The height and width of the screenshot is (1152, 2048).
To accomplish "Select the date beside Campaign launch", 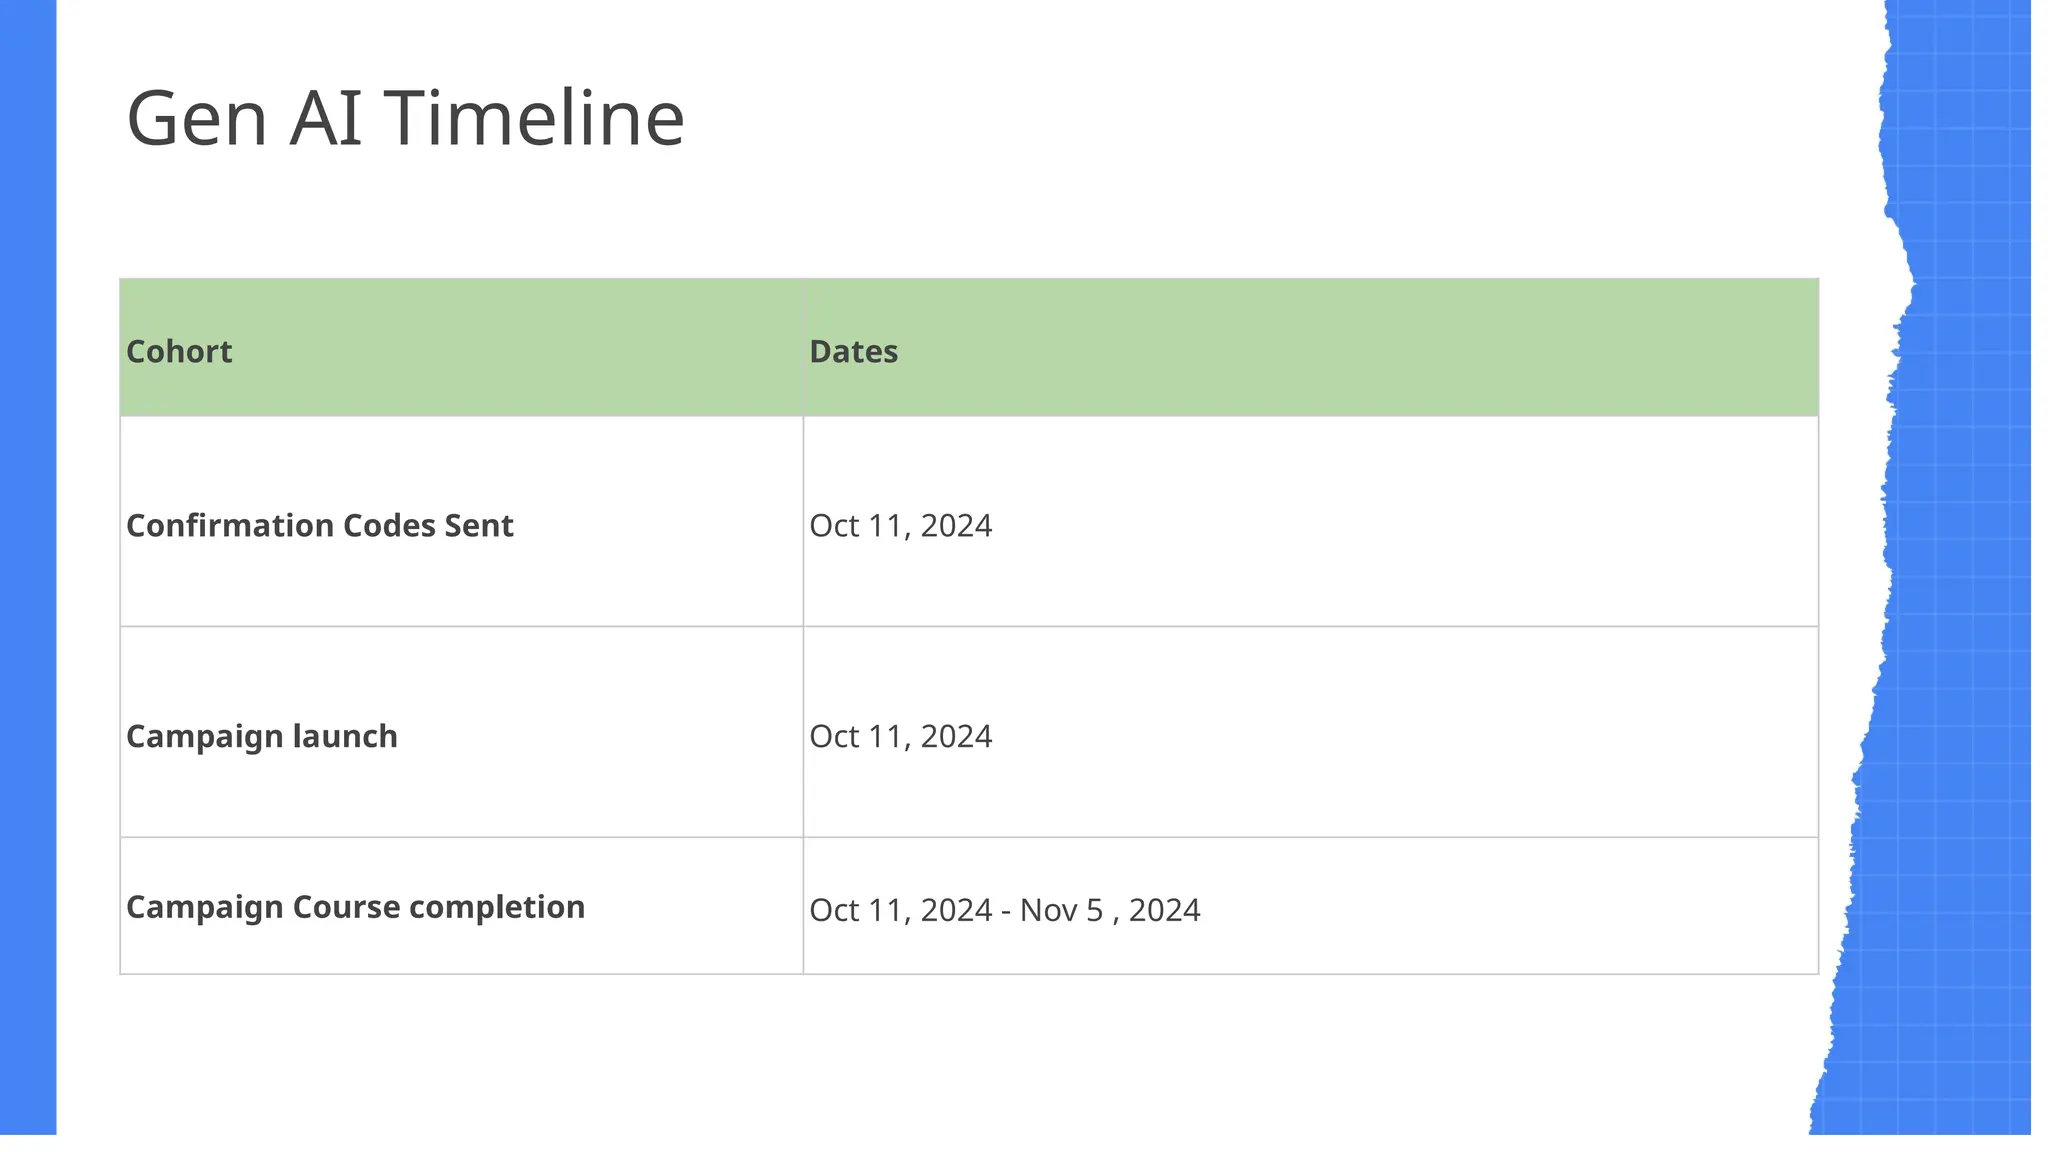I will pos(900,736).
